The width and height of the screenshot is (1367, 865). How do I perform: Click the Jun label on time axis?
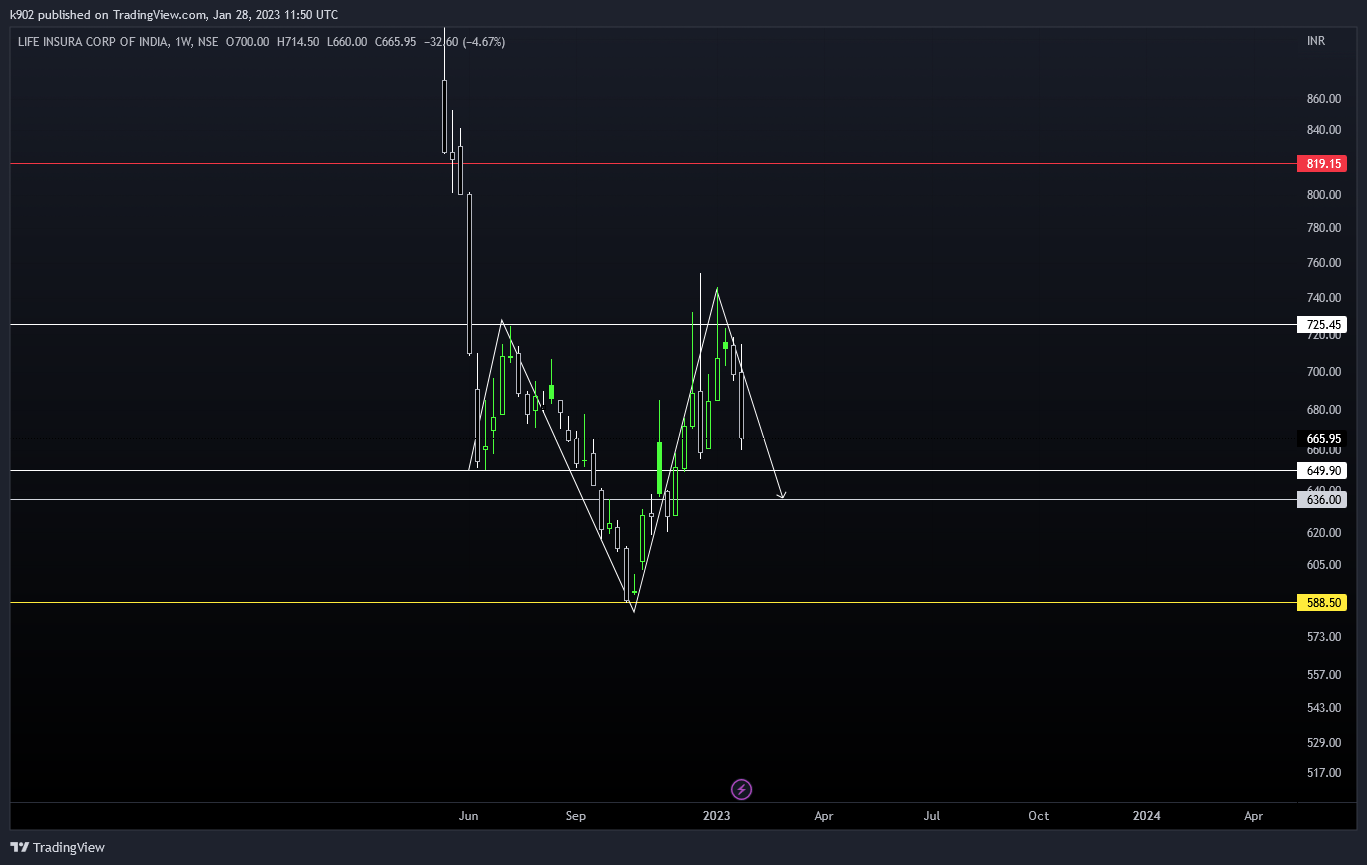(468, 816)
